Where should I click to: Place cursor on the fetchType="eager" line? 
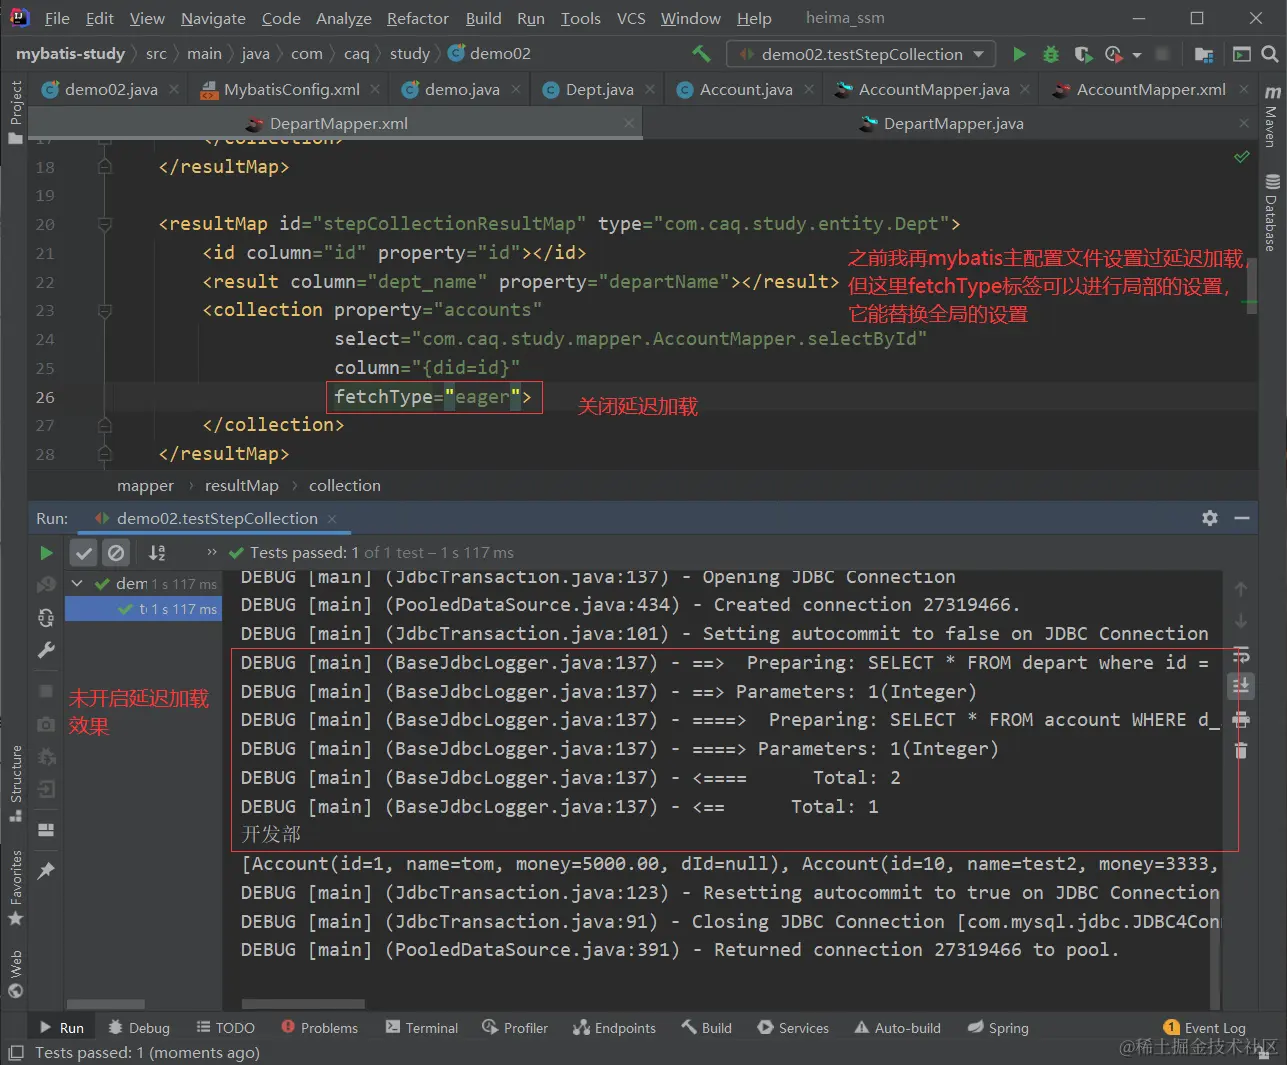(434, 397)
